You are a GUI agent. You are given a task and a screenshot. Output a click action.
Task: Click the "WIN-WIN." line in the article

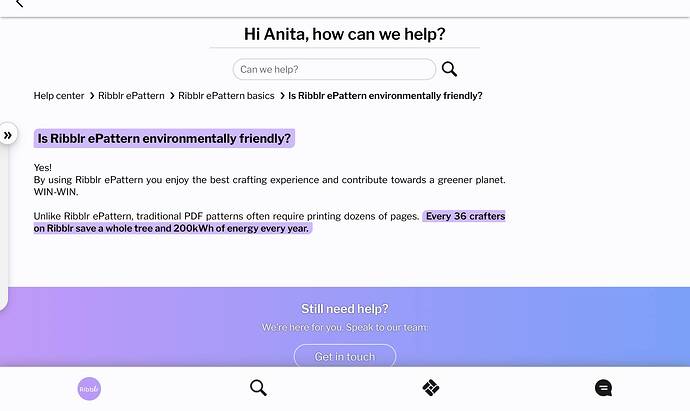click(x=56, y=191)
